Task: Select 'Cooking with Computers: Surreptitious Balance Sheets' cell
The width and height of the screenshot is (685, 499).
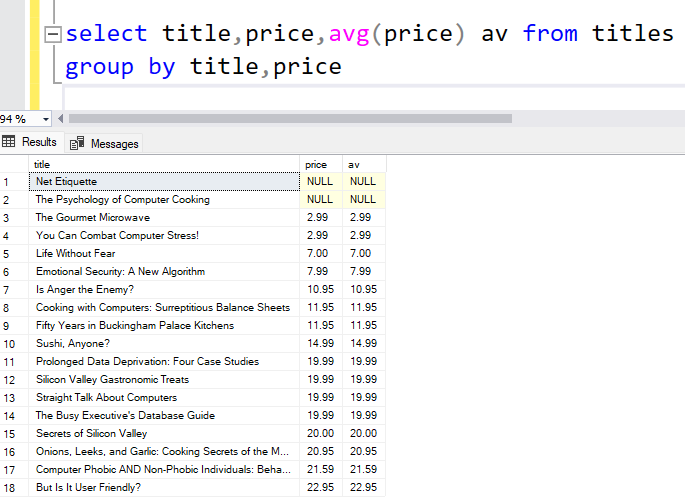Action: click(164, 308)
